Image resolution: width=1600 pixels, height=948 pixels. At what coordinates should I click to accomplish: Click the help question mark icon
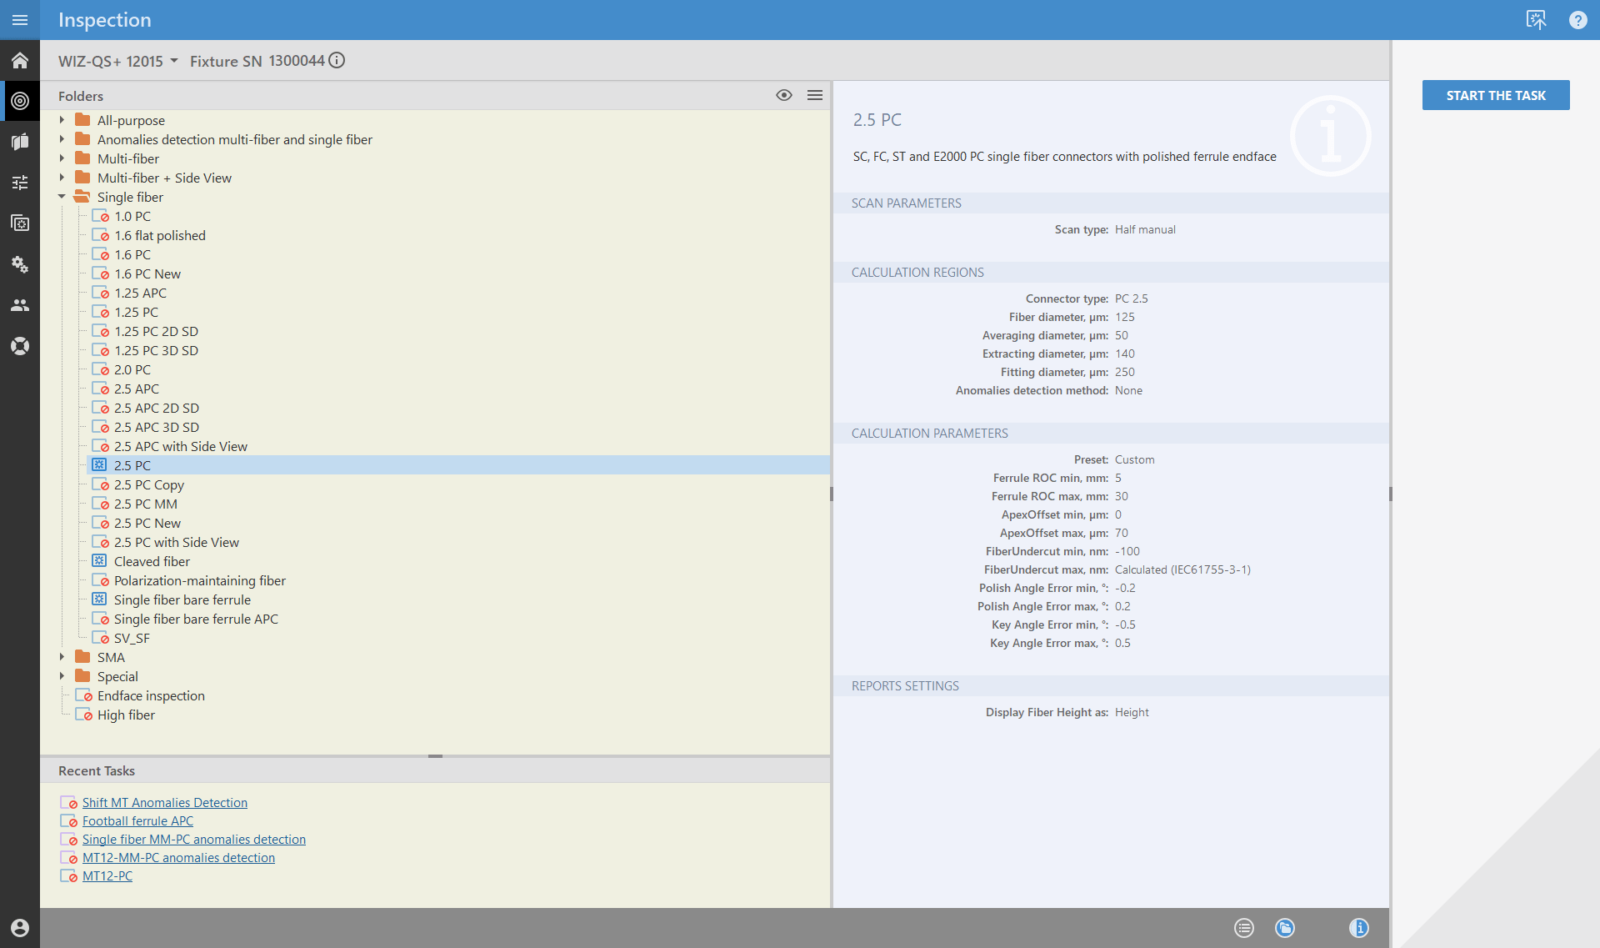click(x=1578, y=20)
